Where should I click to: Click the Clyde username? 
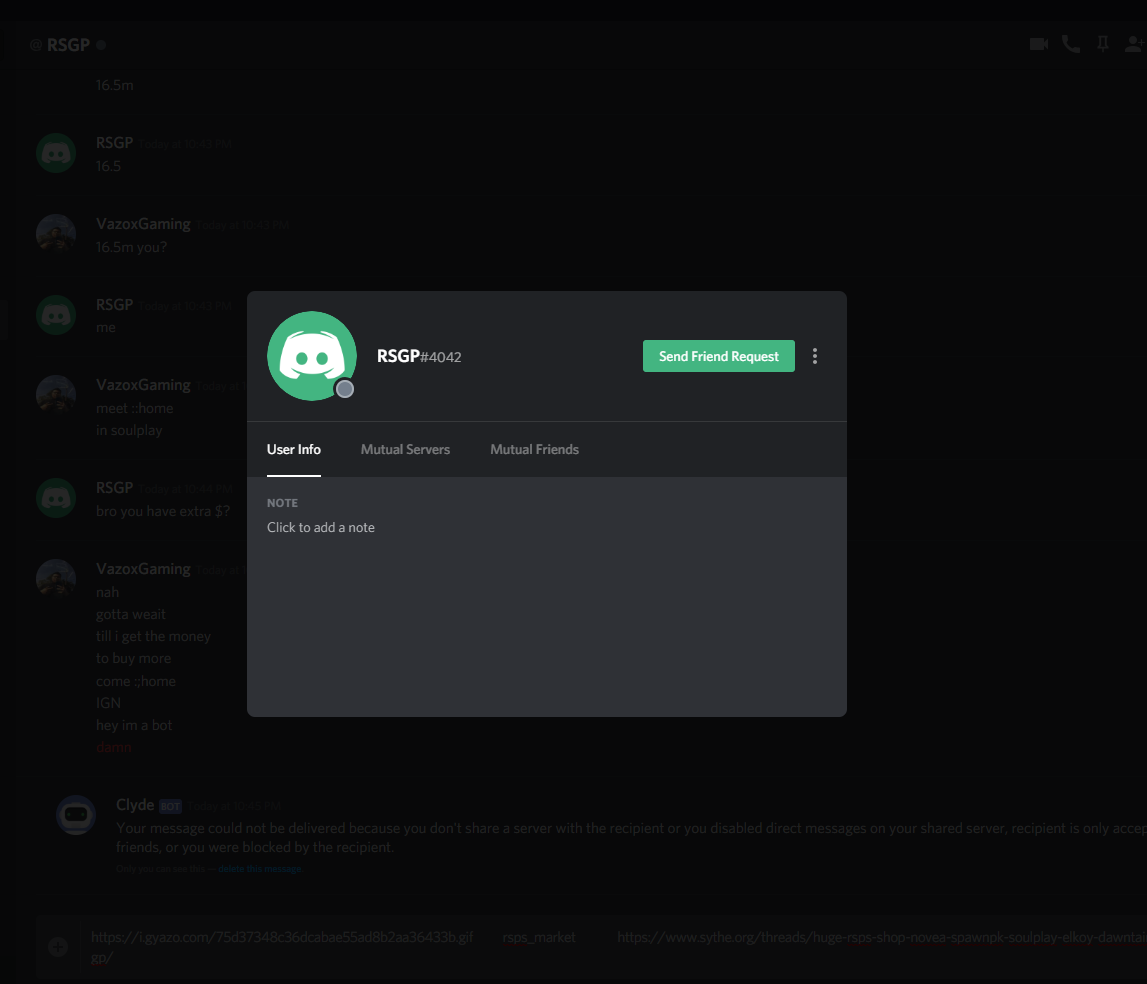pos(135,805)
